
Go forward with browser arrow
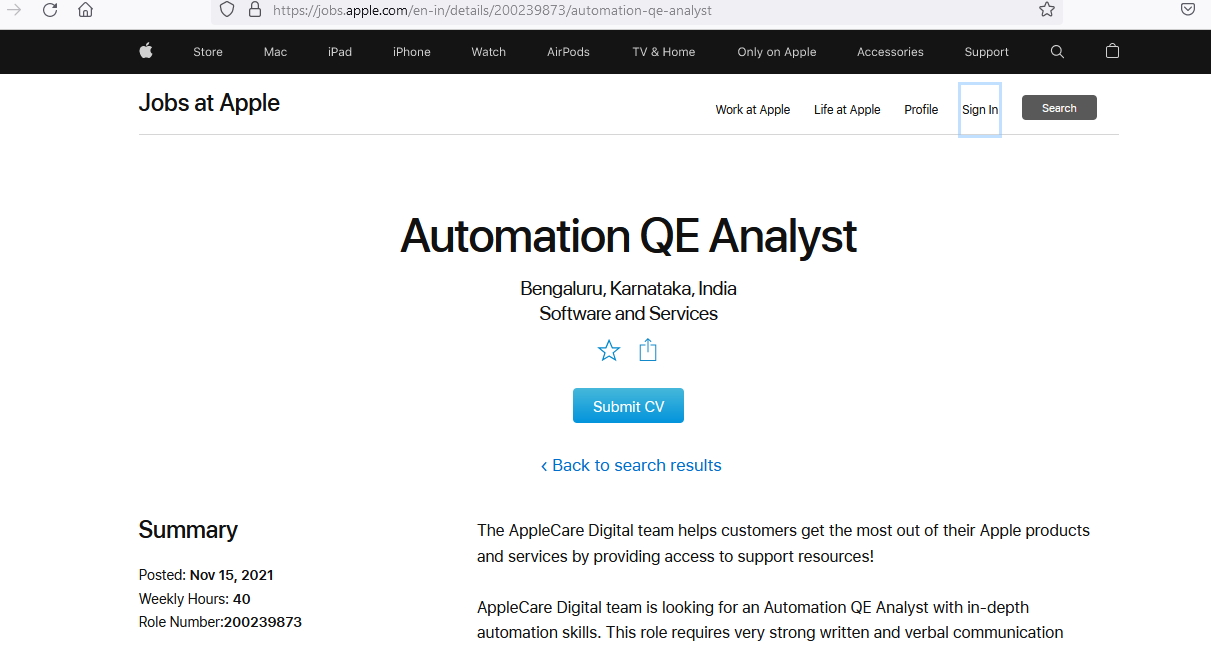(x=14, y=10)
